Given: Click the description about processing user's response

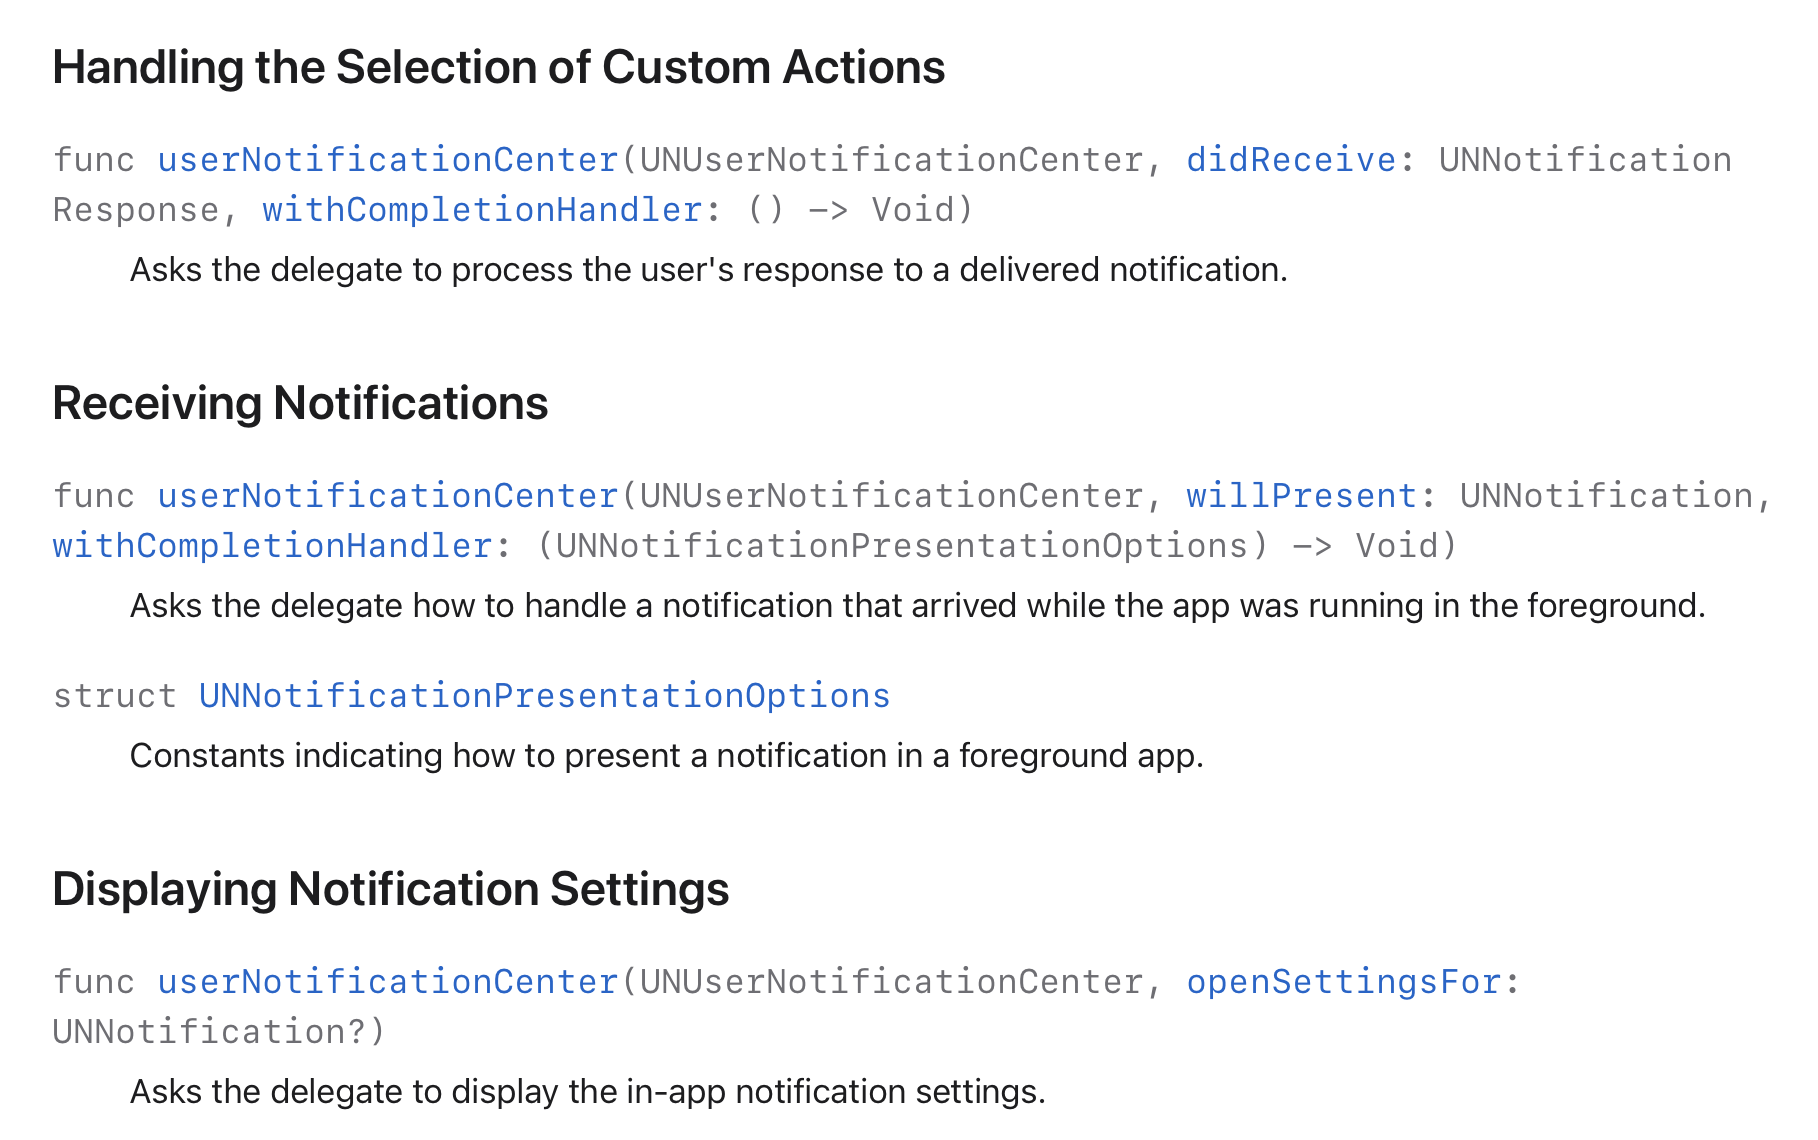Looking at the screenshot, I should tap(708, 270).
